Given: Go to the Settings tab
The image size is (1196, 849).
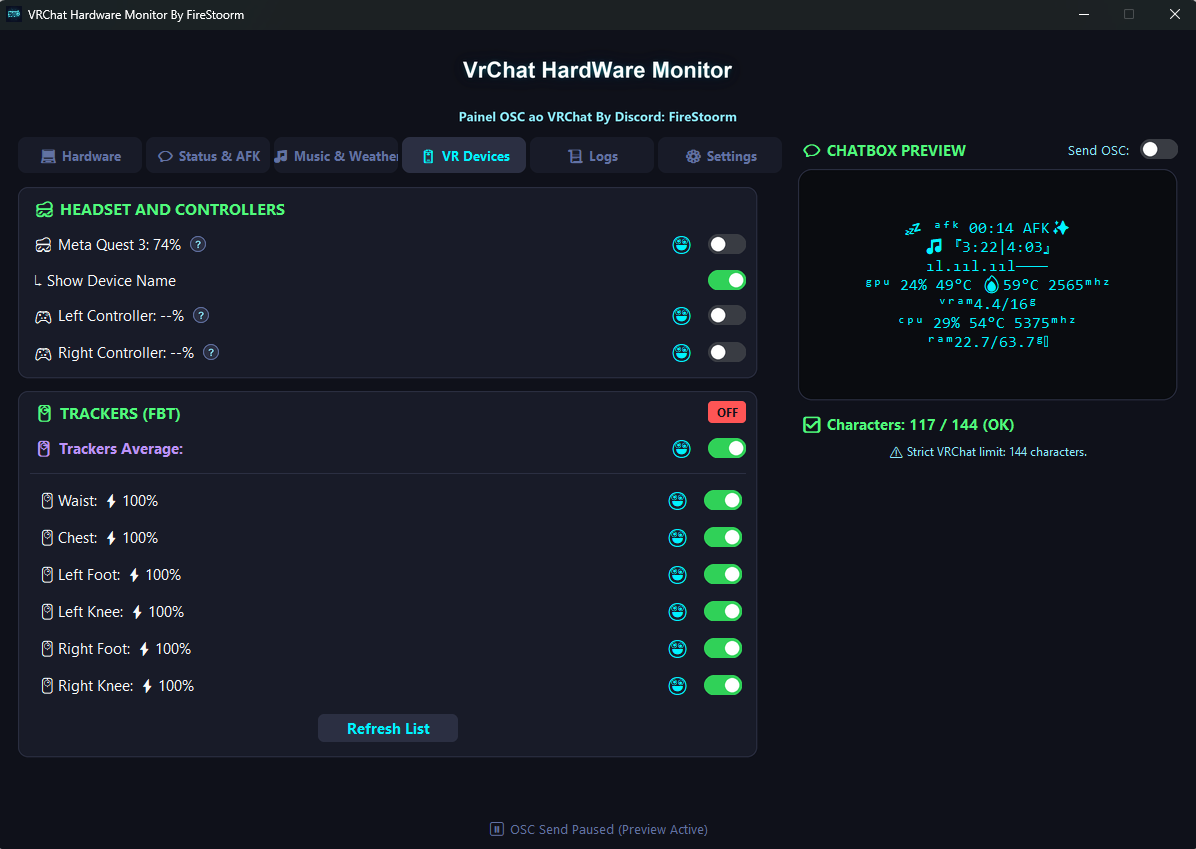Looking at the screenshot, I should point(719,156).
